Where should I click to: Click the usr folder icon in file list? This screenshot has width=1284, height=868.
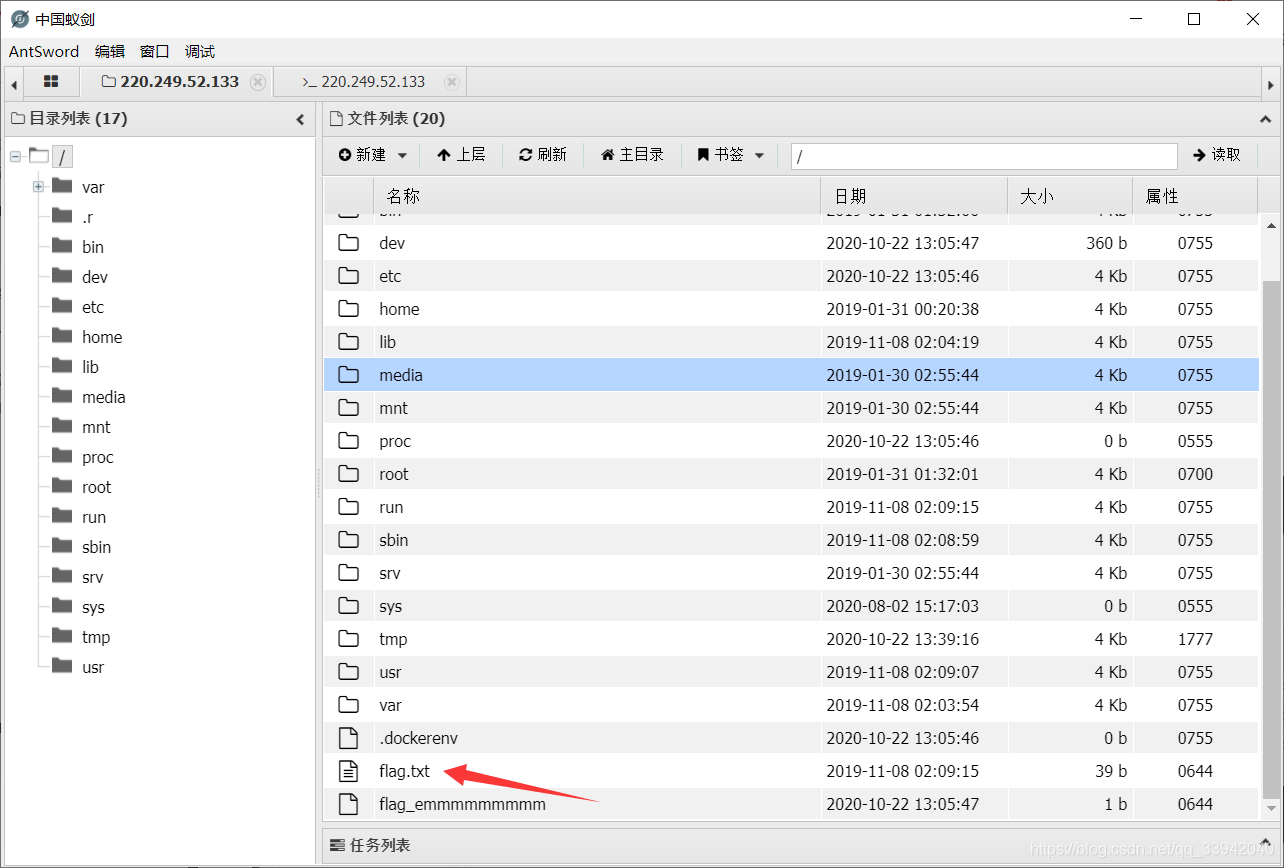pyautogui.click(x=348, y=672)
